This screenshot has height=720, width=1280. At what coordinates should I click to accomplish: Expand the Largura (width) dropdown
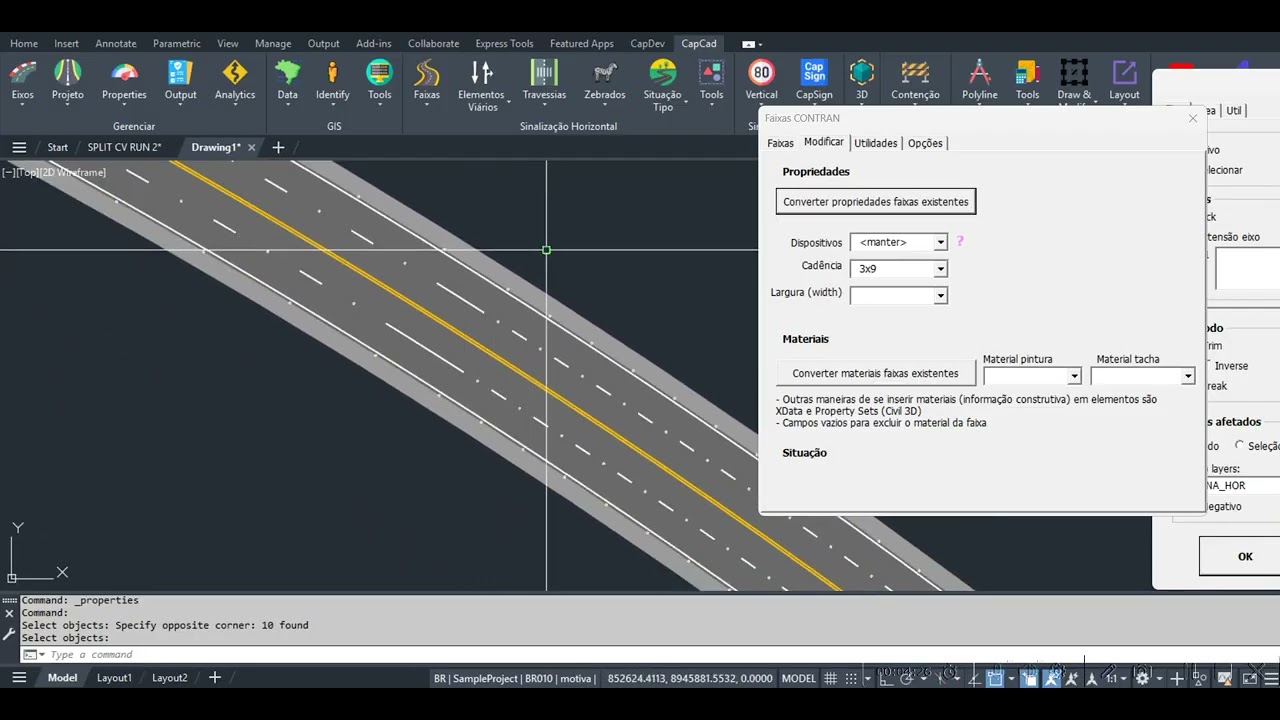940,296
